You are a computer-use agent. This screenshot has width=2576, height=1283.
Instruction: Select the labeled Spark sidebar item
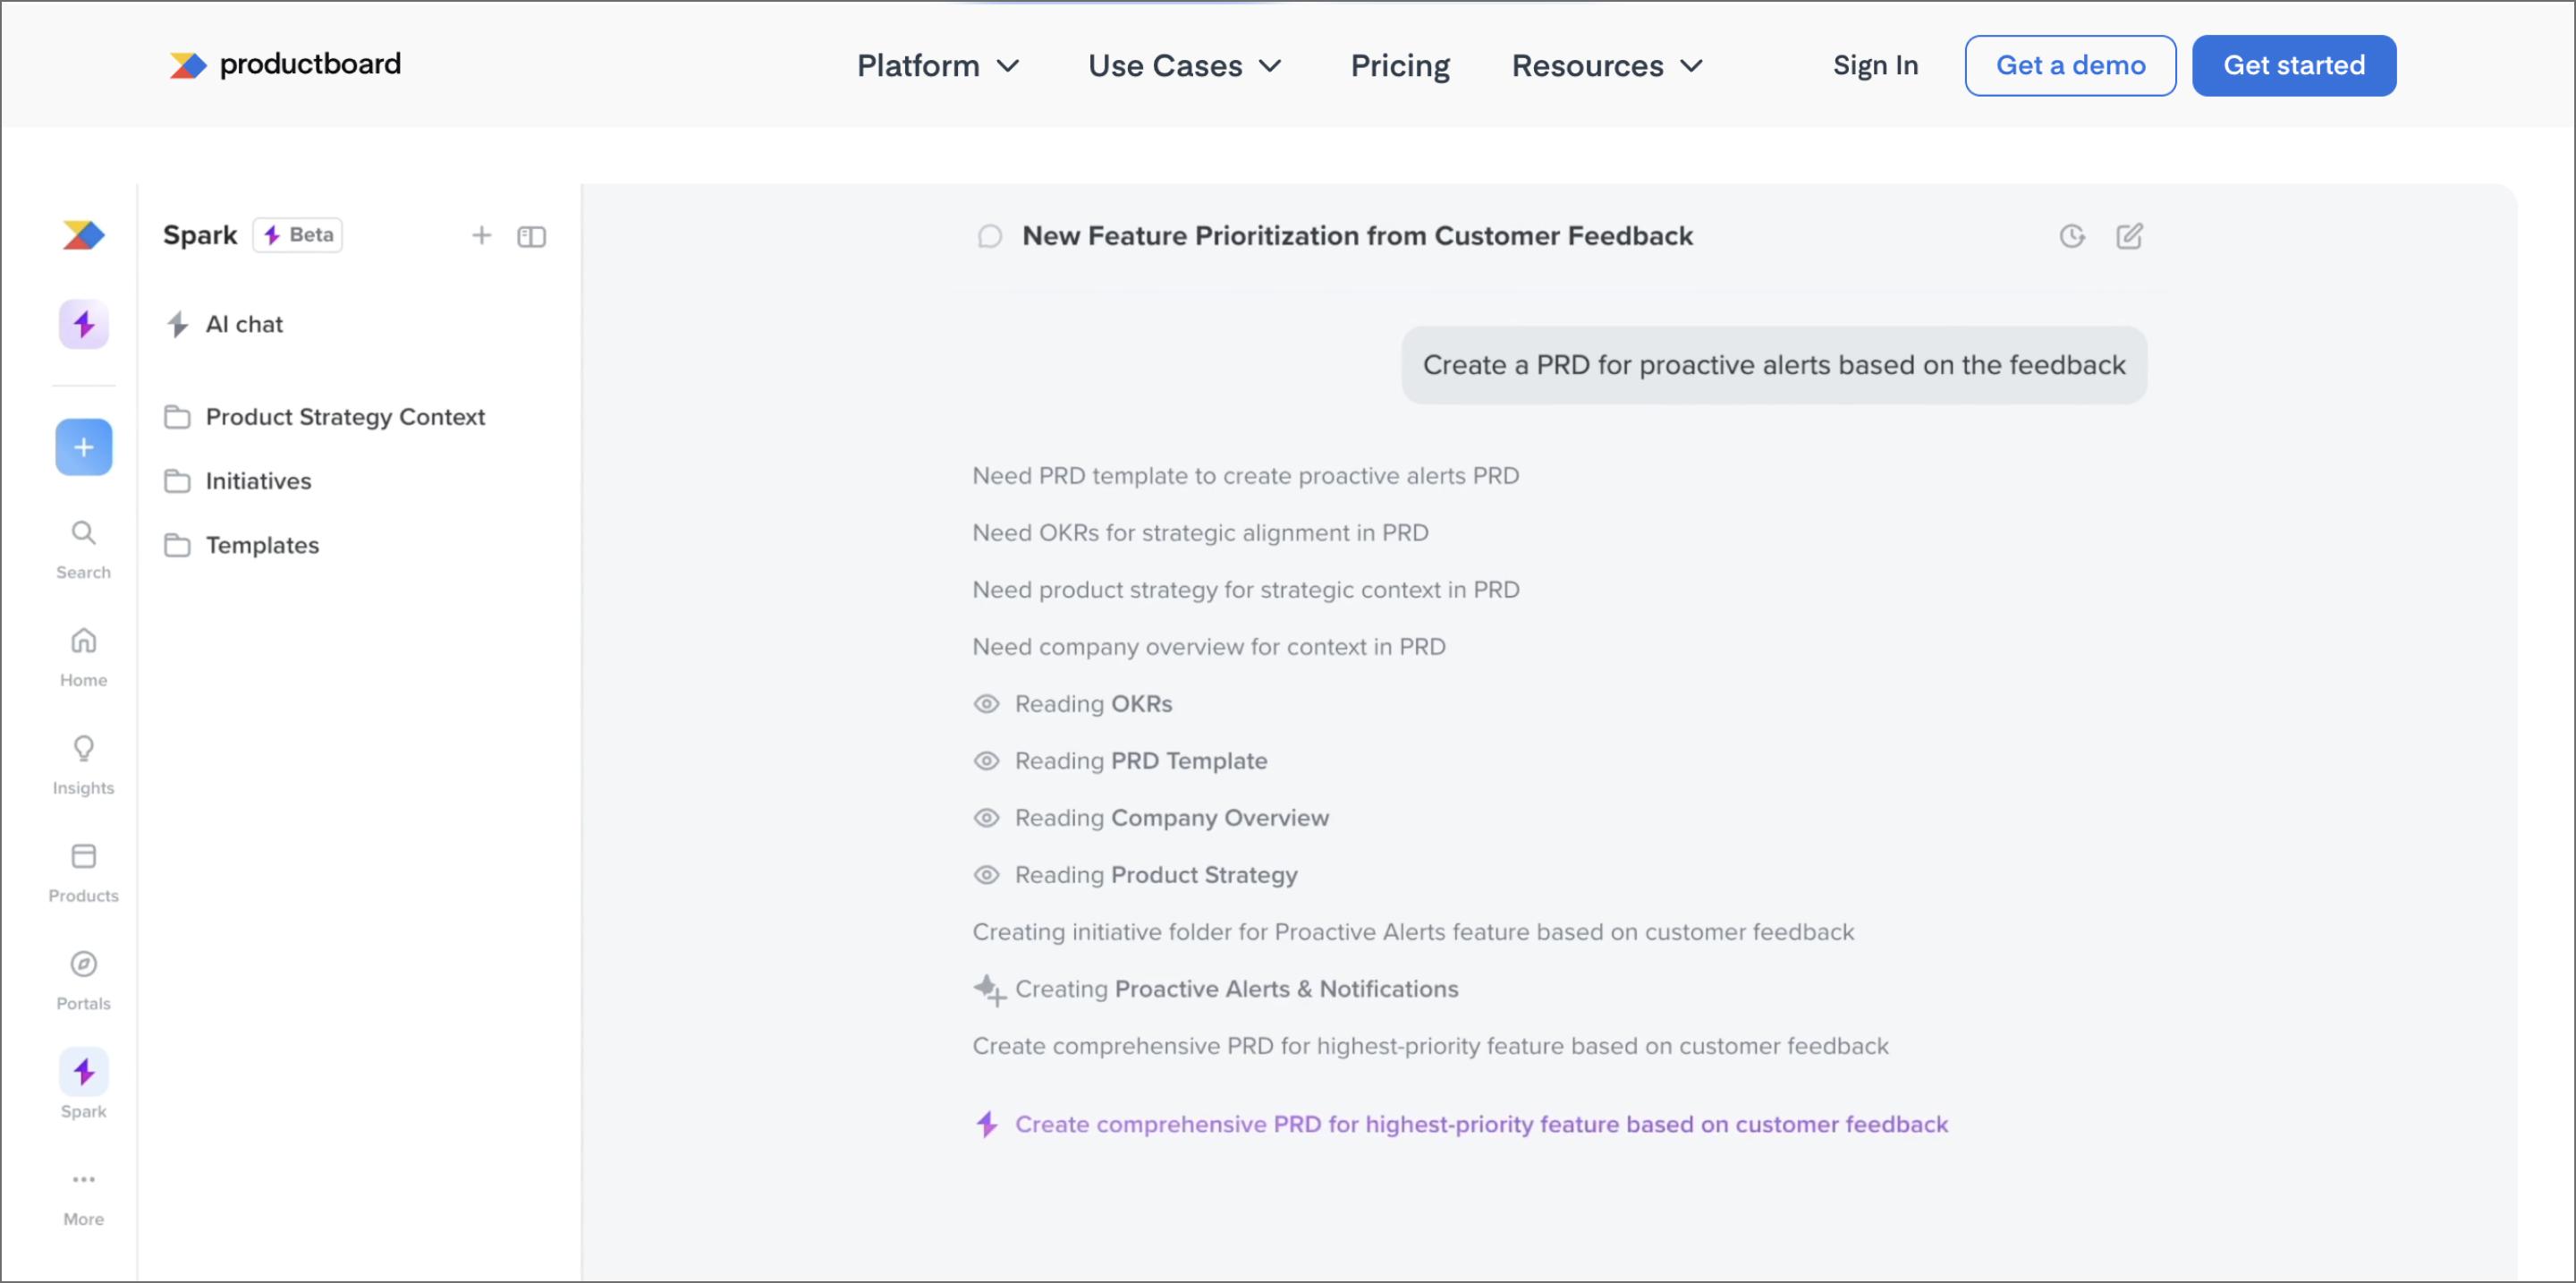click(x=83, y=1084)
